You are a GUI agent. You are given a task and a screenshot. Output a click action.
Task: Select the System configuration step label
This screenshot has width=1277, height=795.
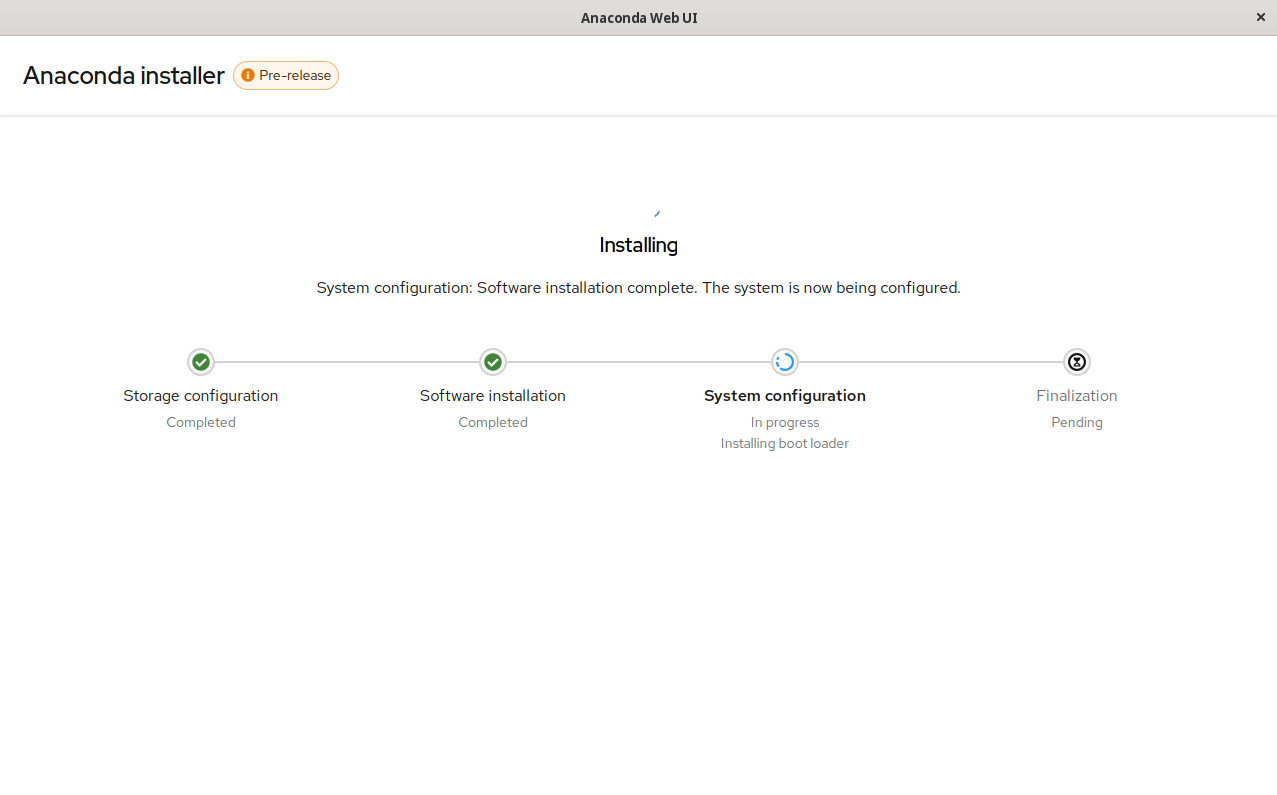click(785, 396)
